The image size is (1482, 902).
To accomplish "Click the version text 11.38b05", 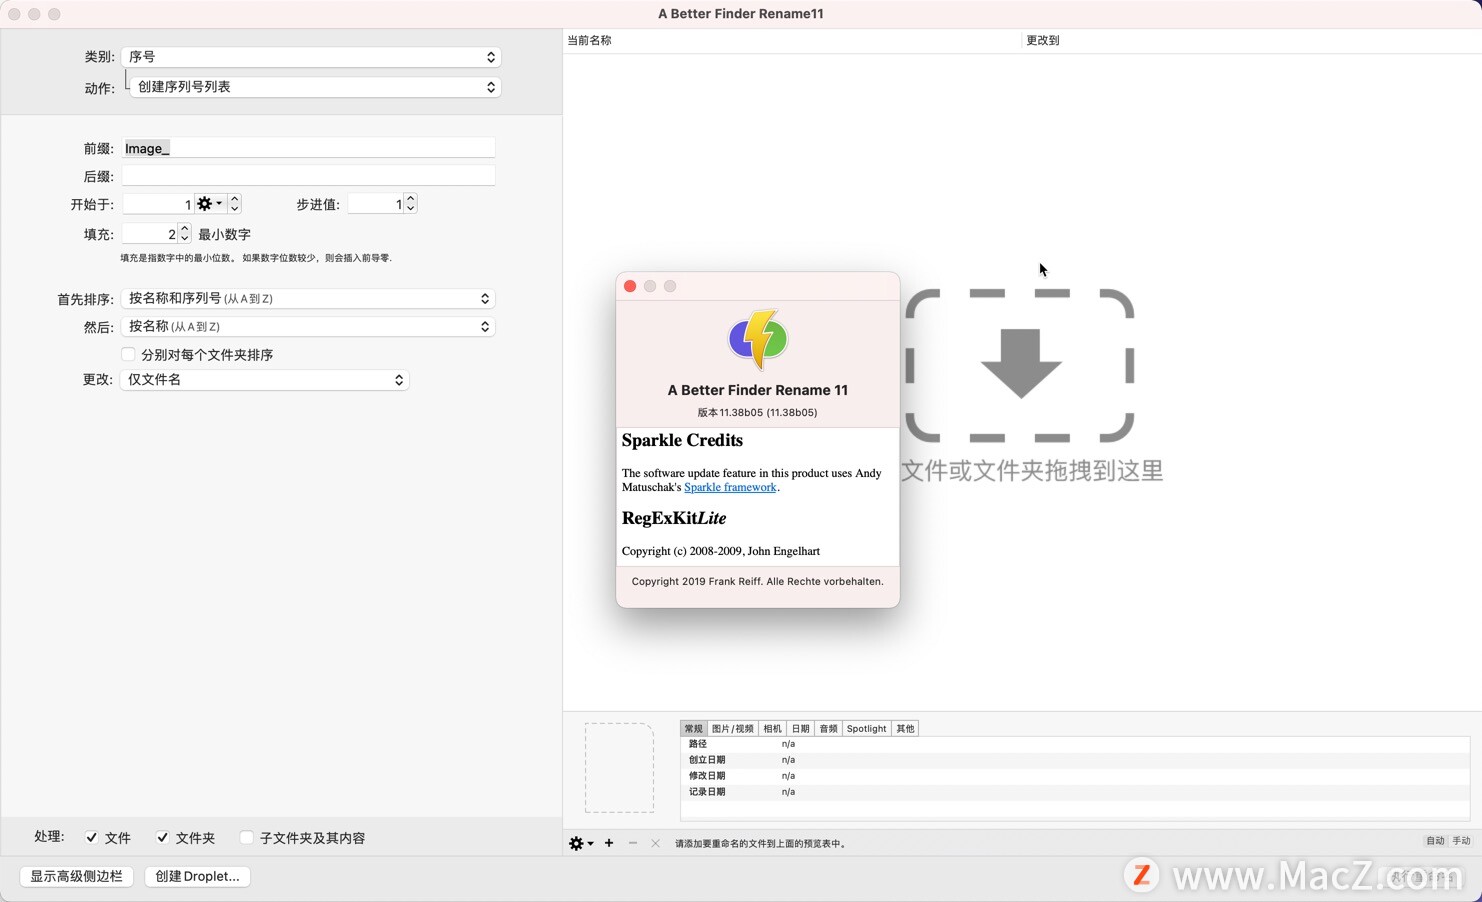I will [x=757, y=412].
